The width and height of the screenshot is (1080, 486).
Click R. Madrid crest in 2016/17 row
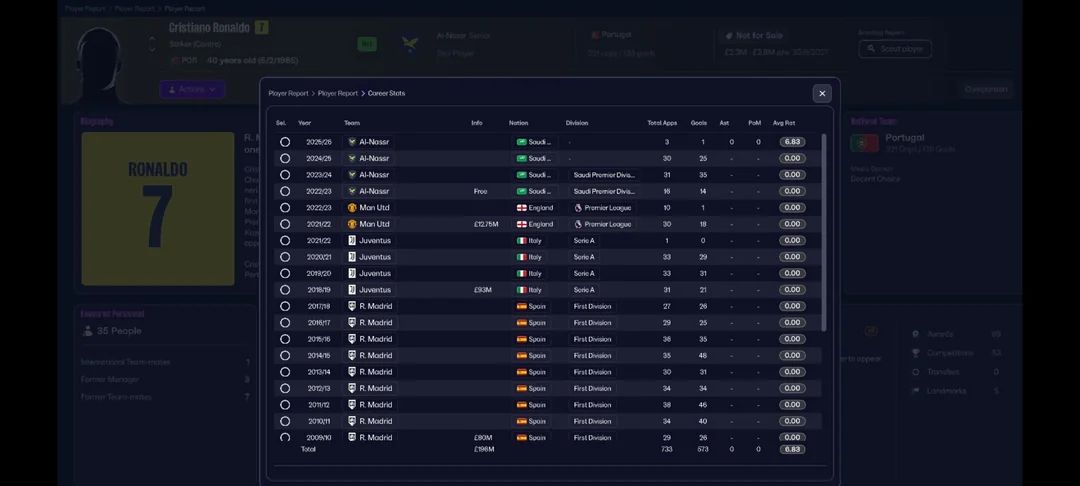click(x=352, y=323)
